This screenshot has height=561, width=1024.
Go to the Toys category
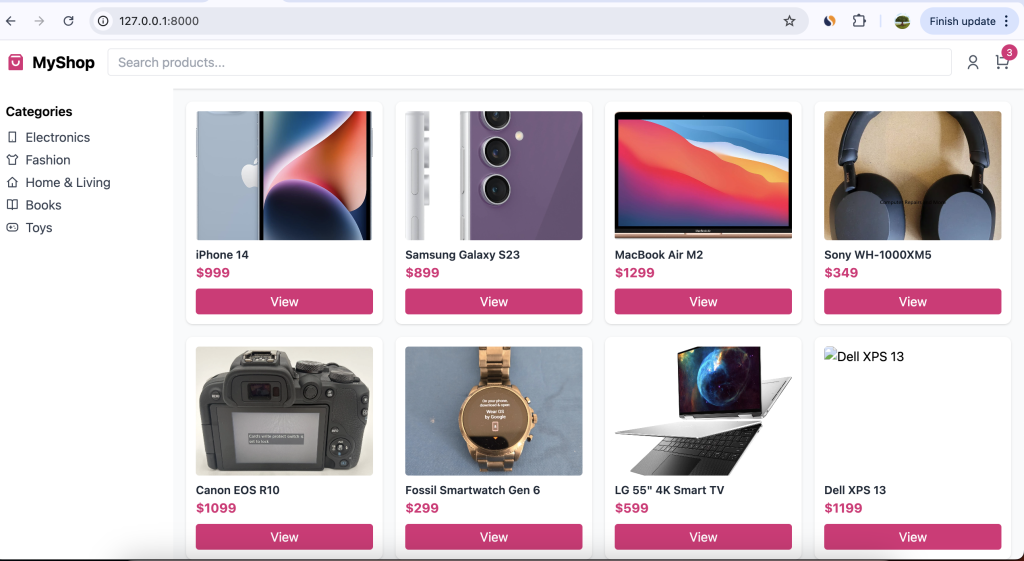pos(39,228)
